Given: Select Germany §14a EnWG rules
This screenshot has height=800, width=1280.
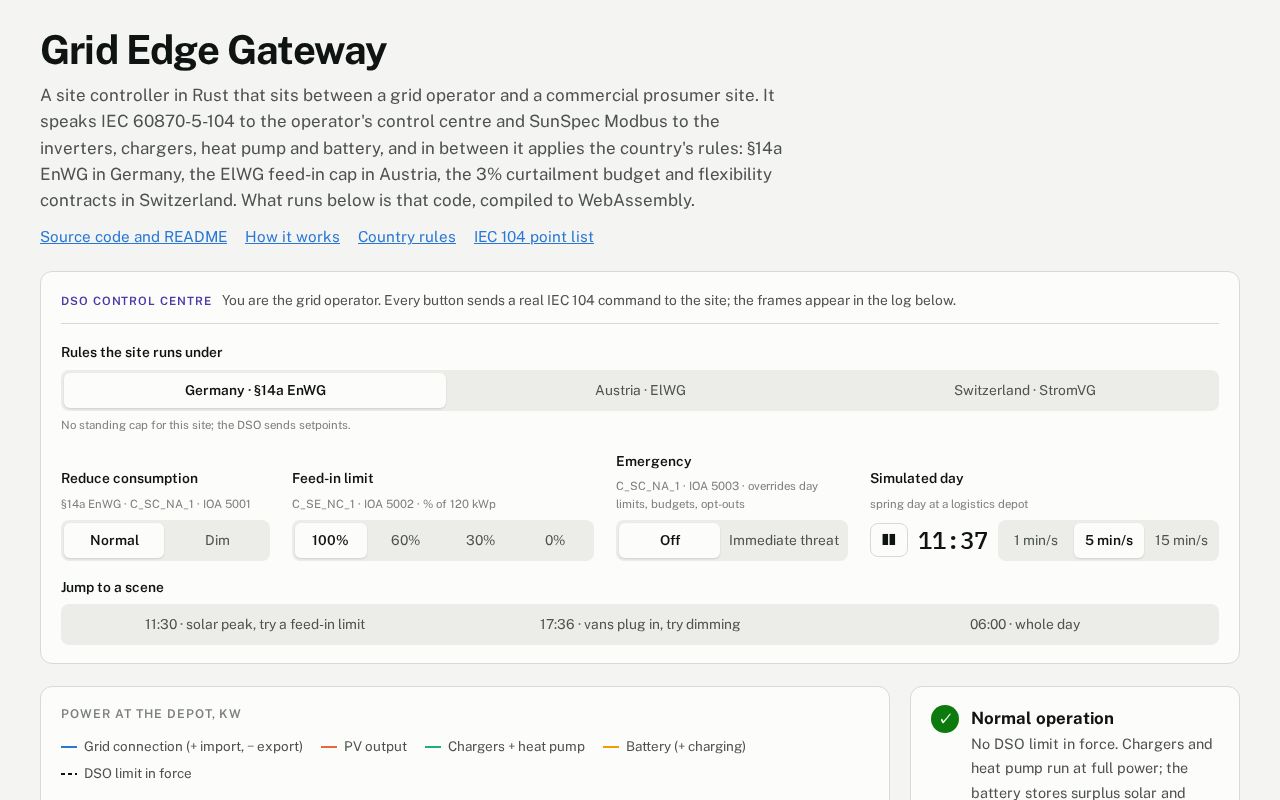Looking at the screenshot, I should (x=255, y=390).
